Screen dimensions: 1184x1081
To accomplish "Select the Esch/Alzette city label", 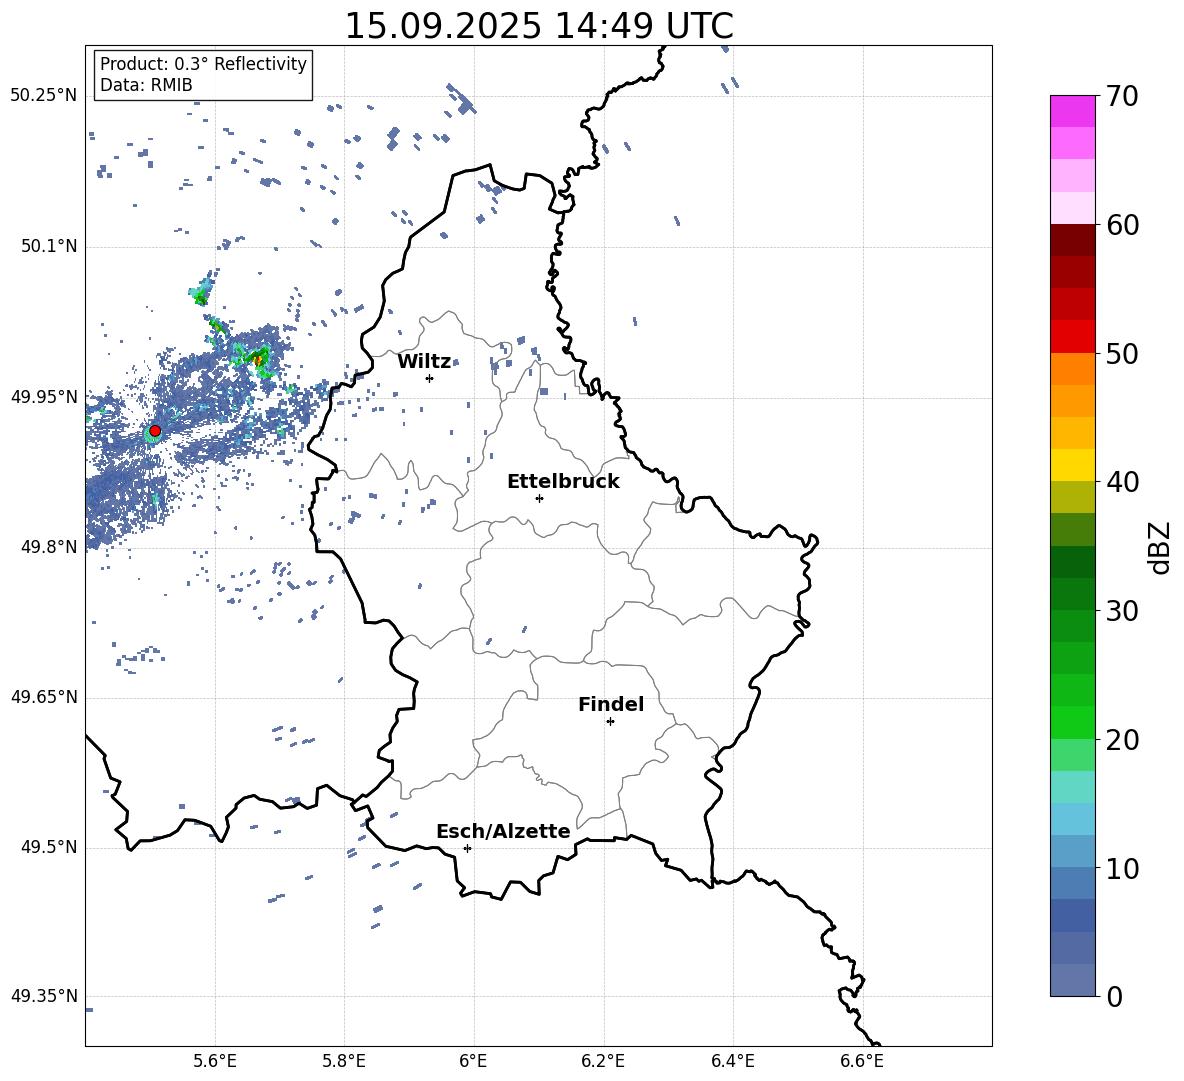I will click(x=503, y=831).
